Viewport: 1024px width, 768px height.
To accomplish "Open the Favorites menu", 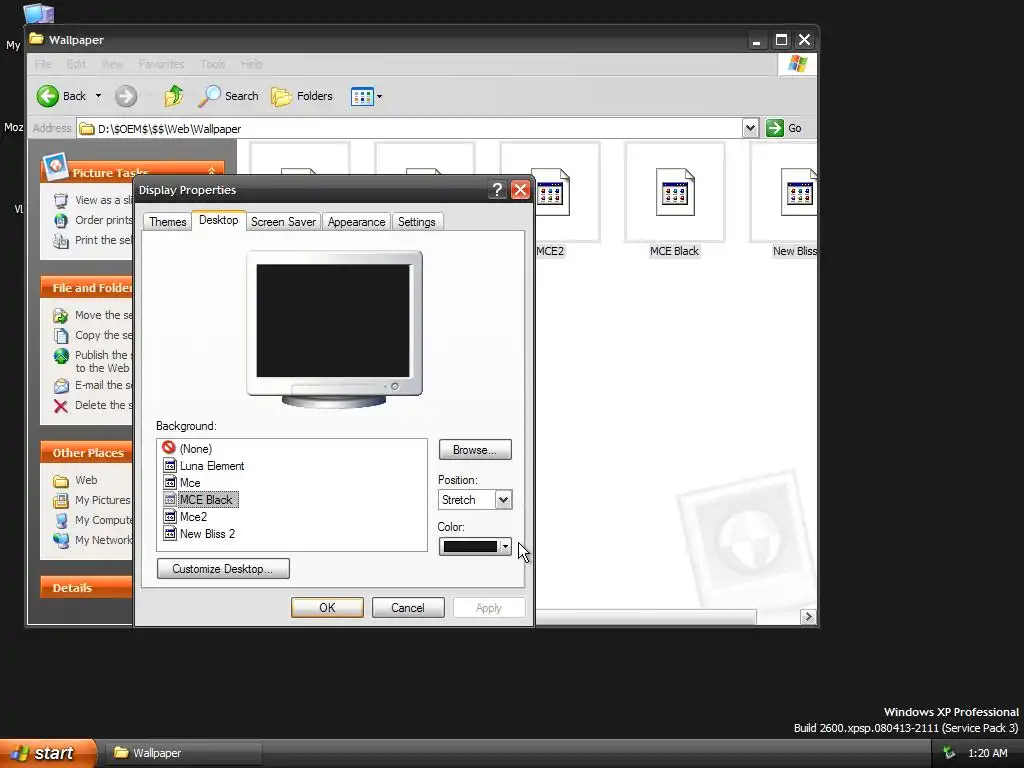I will (161, 64).
